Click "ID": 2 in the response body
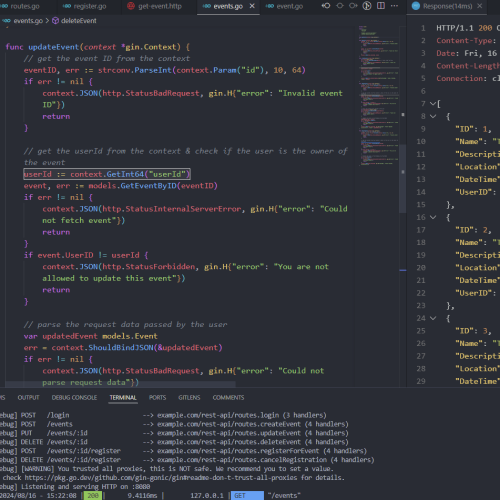This screenshot has width=500, height=500. tap(473, 230)
